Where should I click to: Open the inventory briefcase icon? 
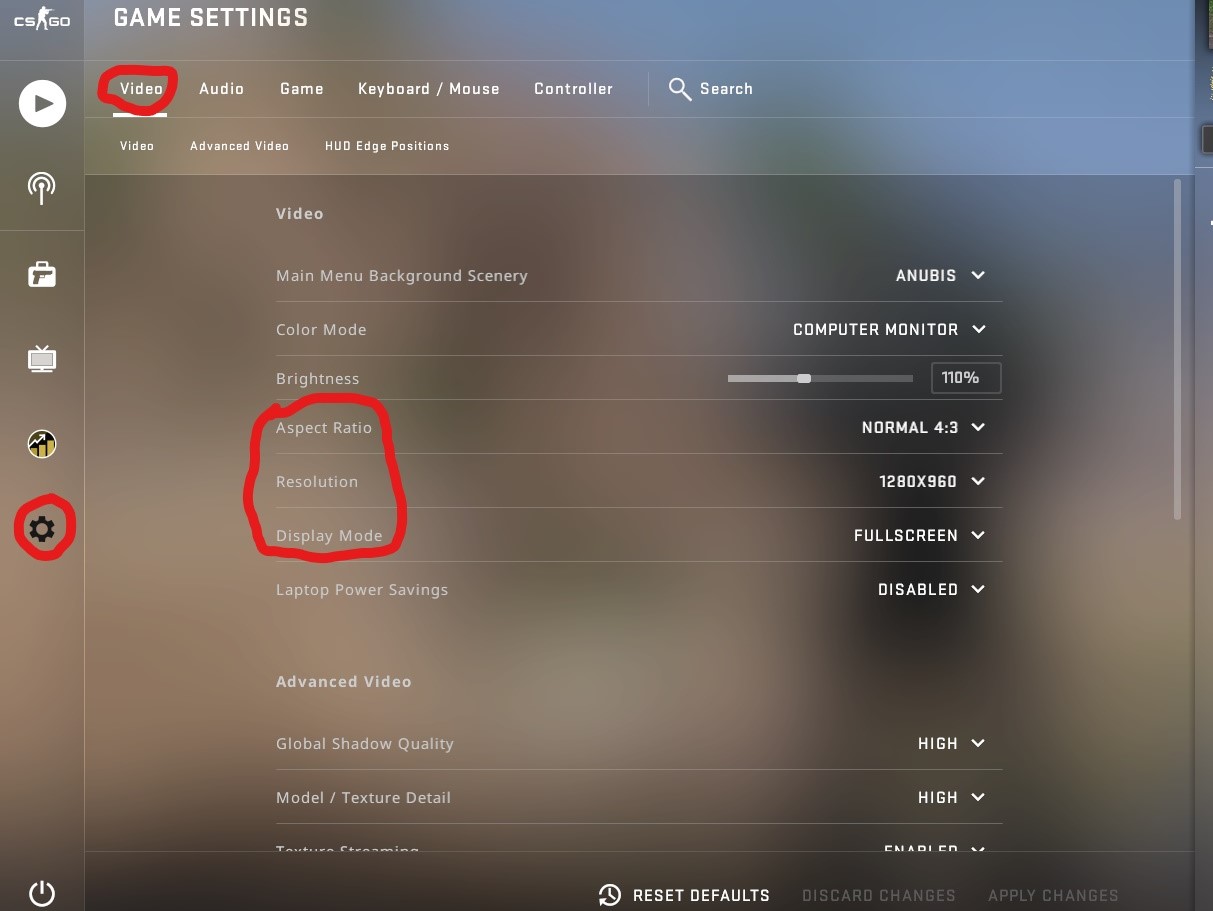point(42,274)
